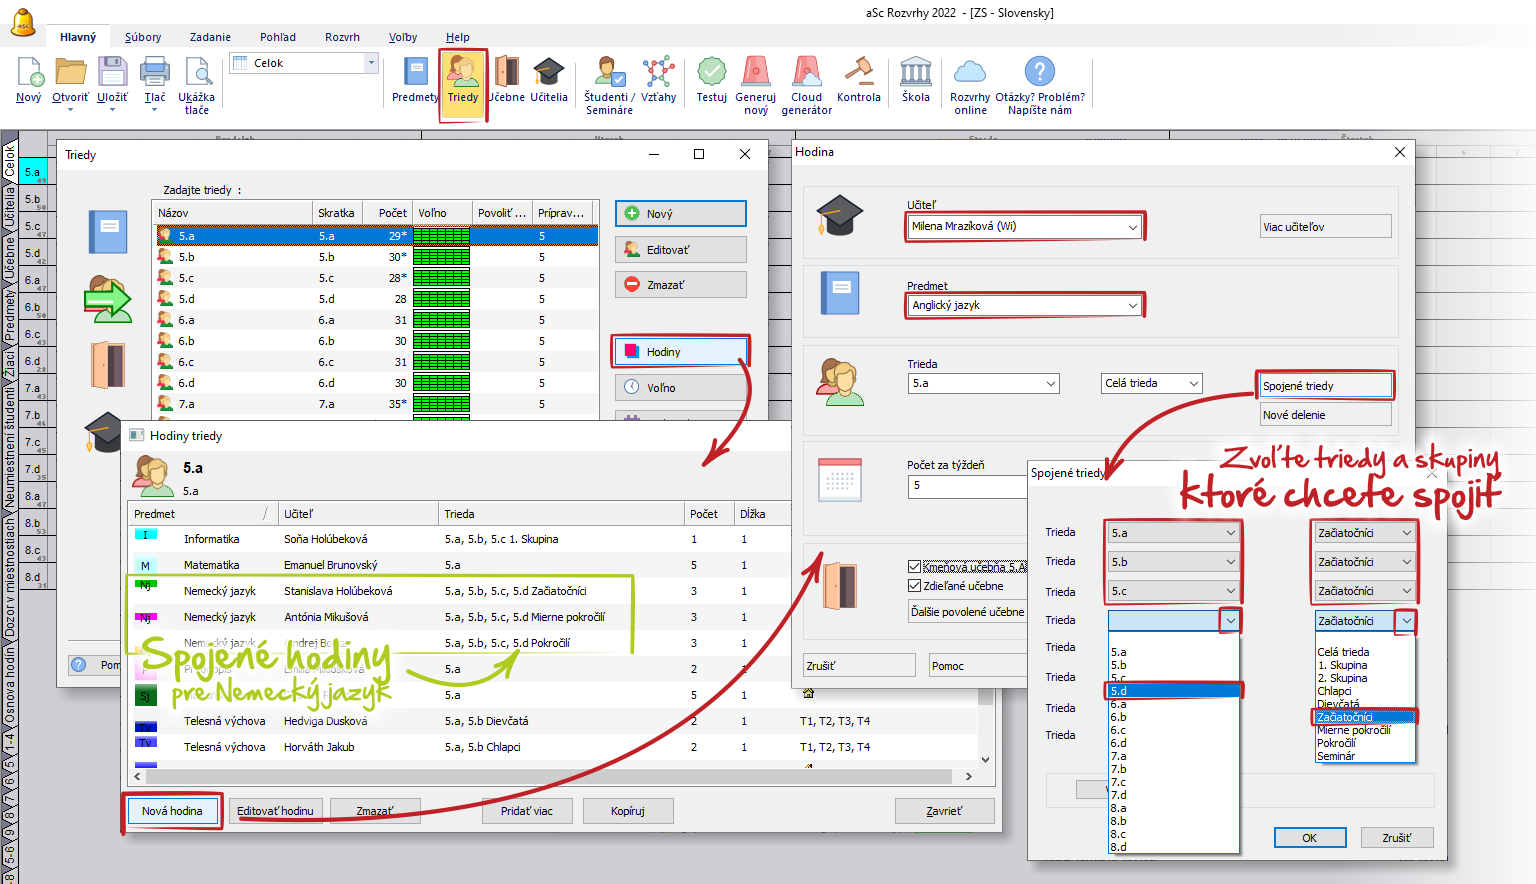Click the Matematika light blue swatch

pos(145,565)
